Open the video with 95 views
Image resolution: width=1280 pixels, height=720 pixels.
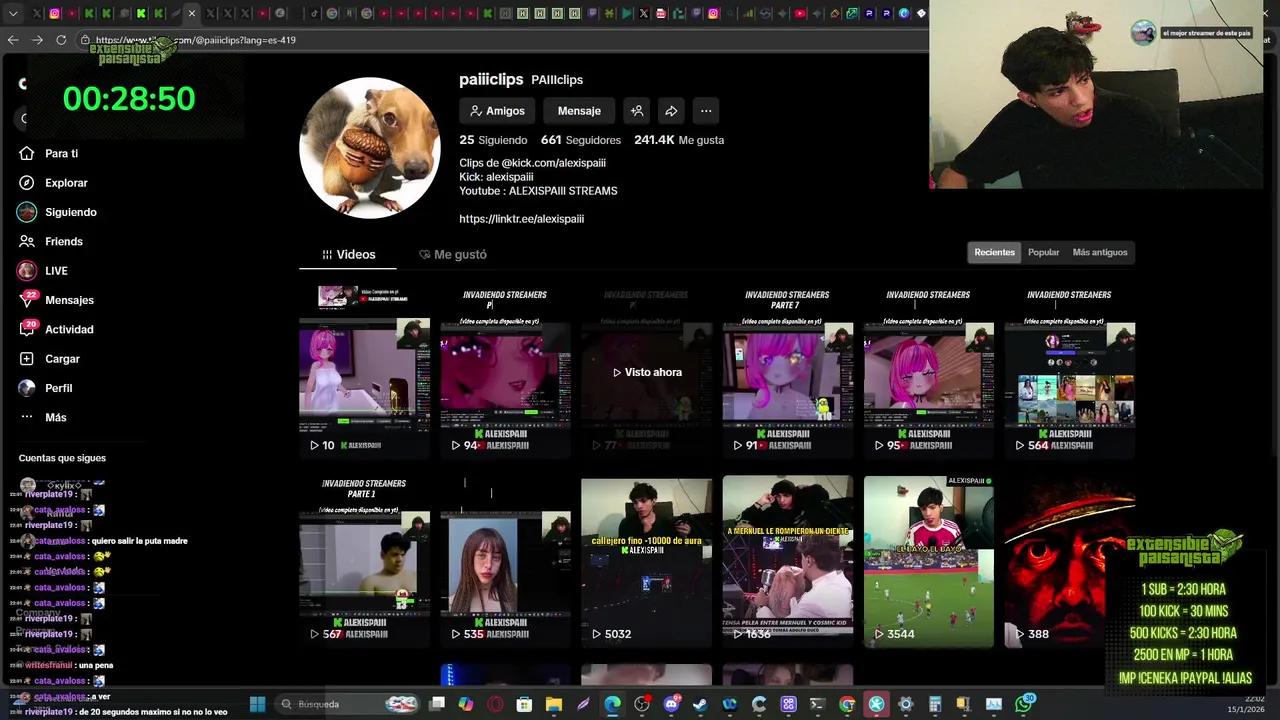click(929, 372)
